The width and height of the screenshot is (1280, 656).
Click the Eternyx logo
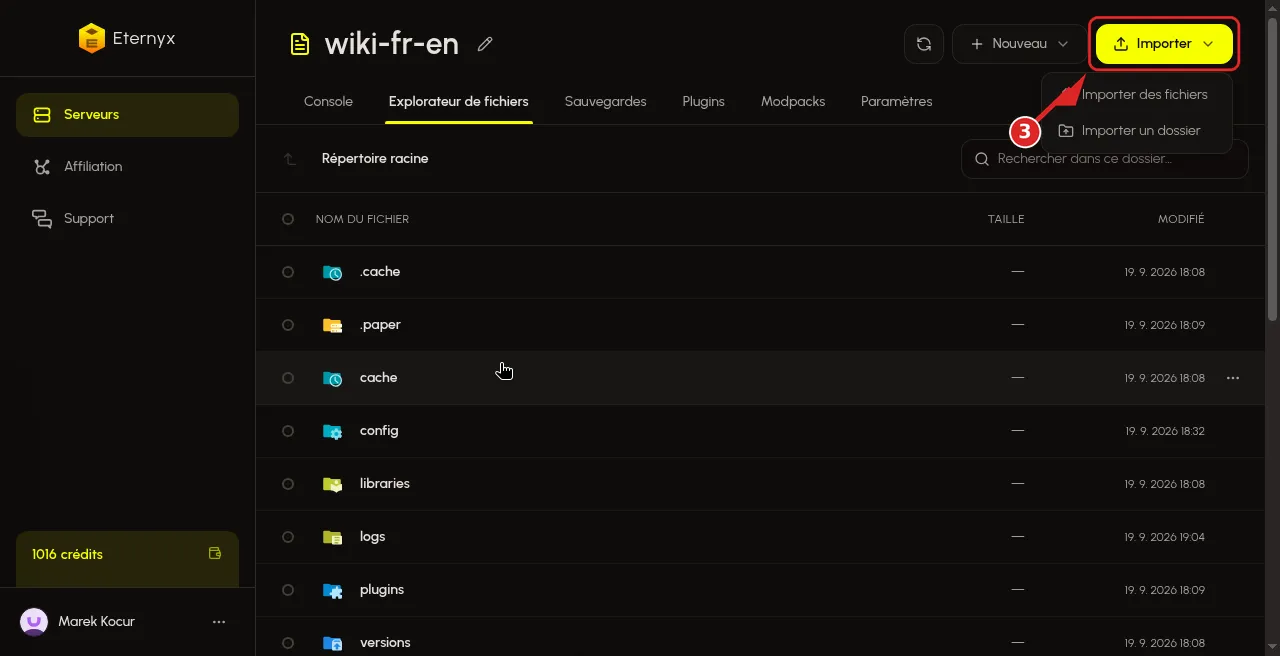point(91,39)
